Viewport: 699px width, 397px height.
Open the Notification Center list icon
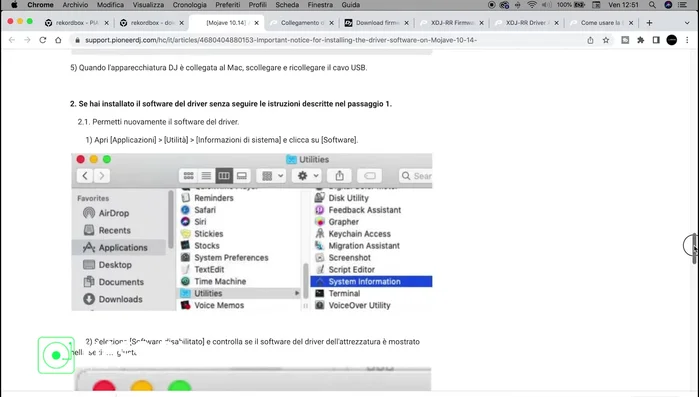tap(683, 5)
